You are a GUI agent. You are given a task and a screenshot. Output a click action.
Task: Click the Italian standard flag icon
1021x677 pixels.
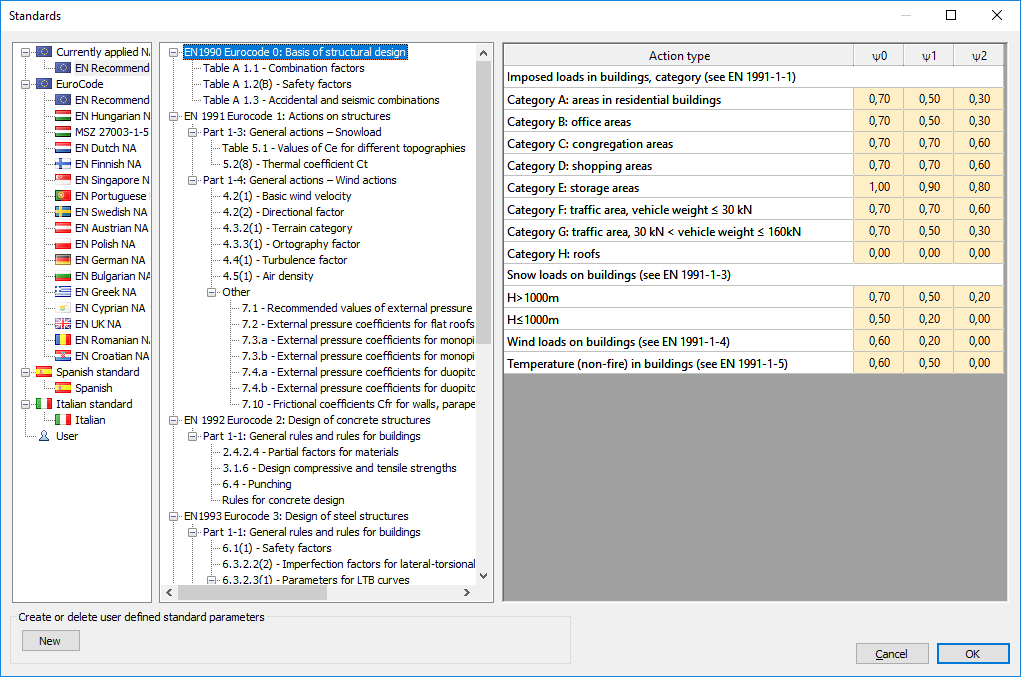pyautogui.click(x=44, y=404)
